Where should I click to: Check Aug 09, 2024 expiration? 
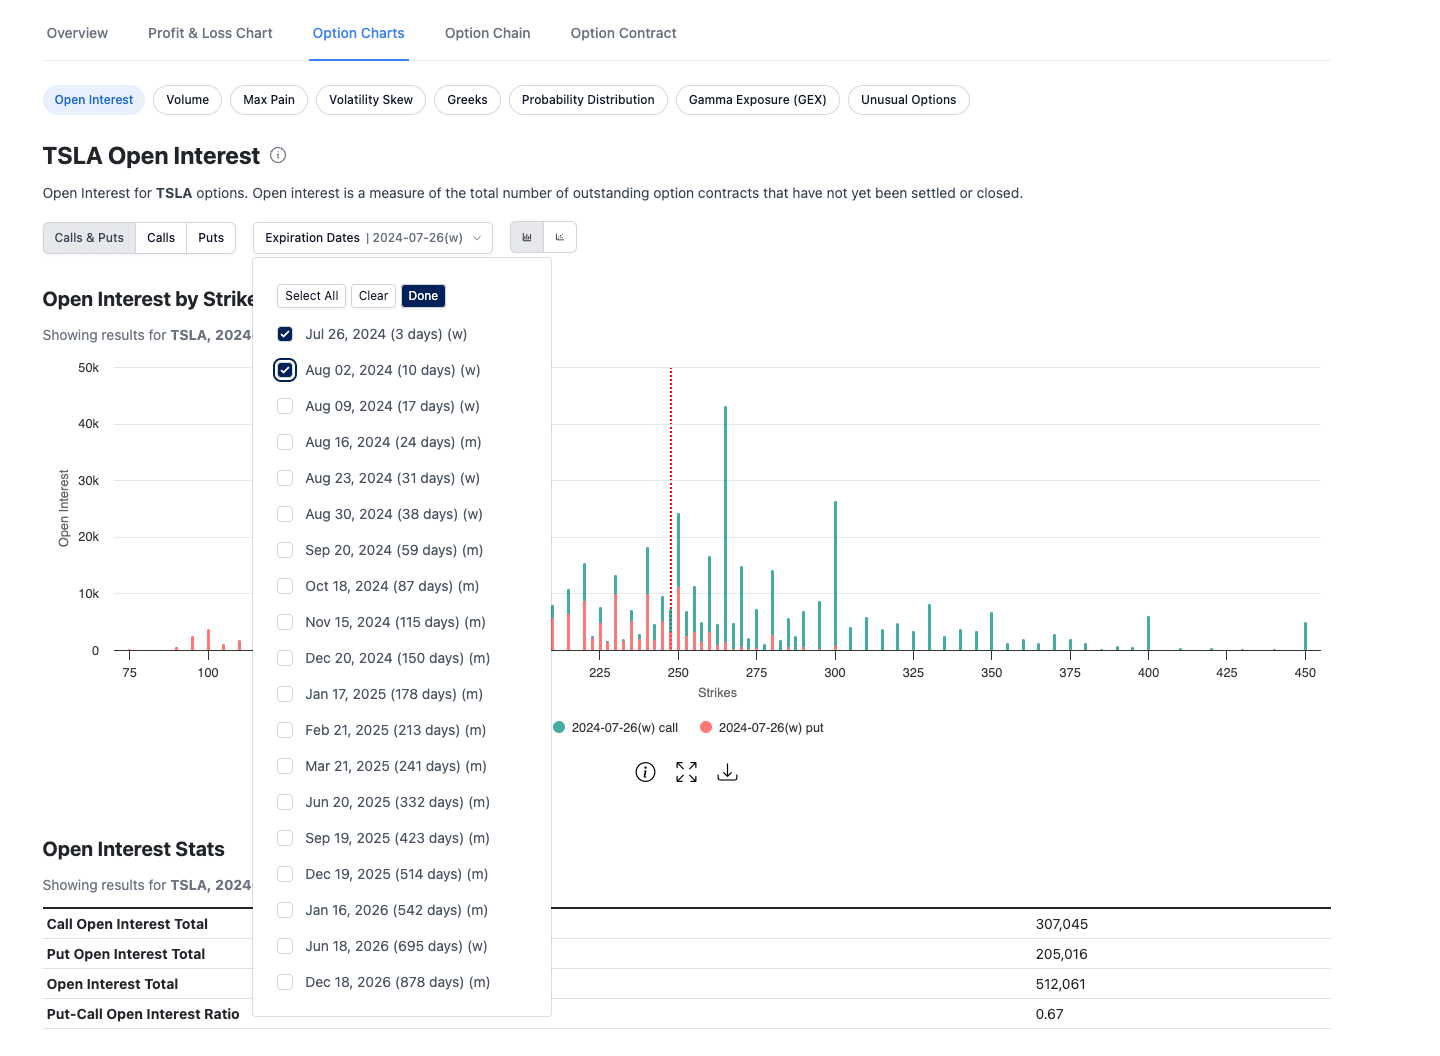click(285, 406)
